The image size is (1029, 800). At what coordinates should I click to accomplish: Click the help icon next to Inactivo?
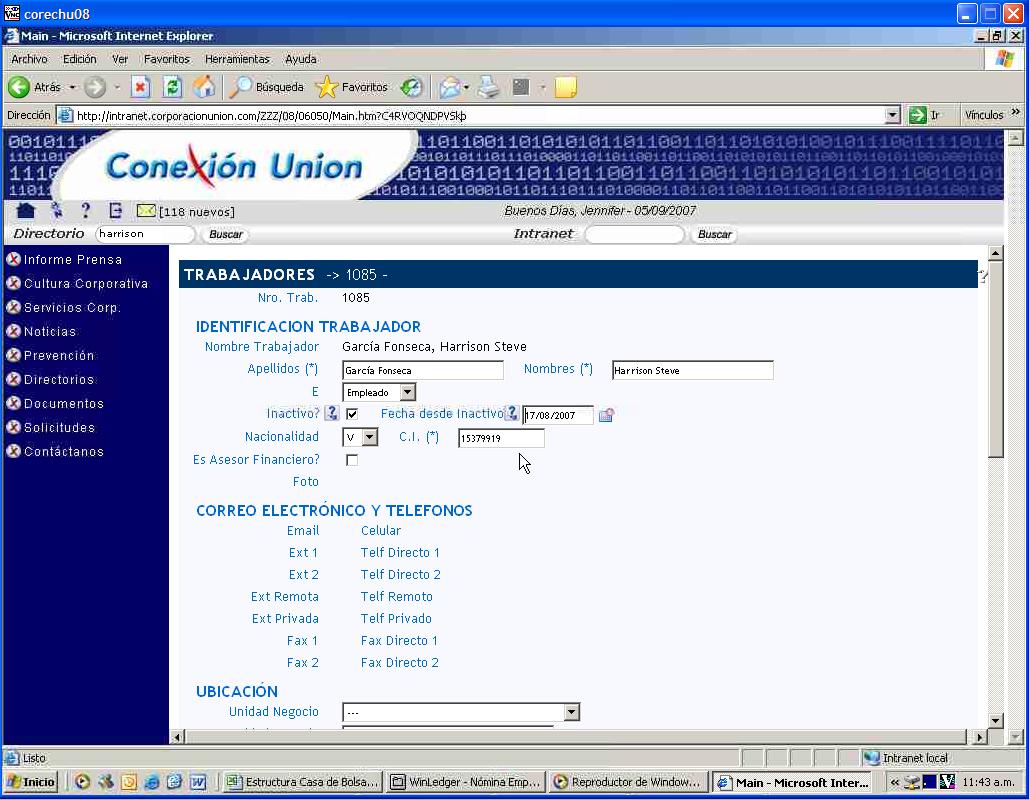tap(332, 413)
